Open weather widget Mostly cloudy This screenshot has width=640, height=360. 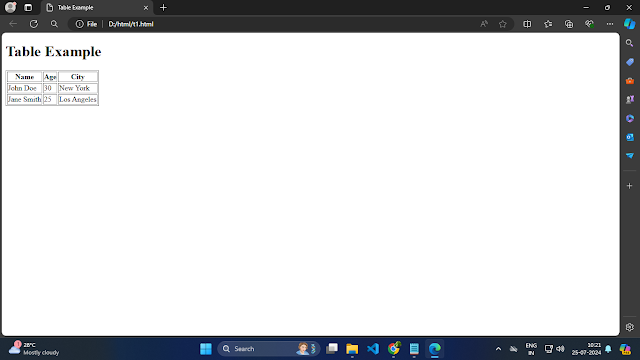34,349
